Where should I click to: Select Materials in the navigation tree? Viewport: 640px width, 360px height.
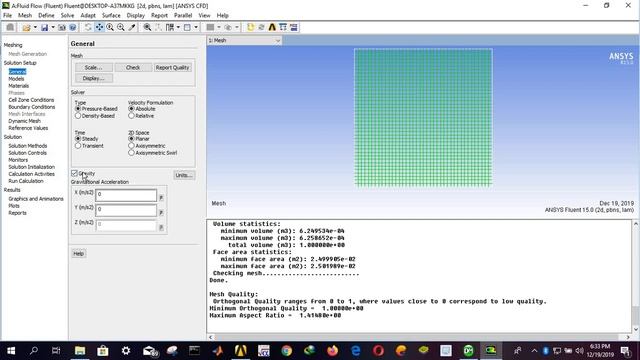coord(19,86)
